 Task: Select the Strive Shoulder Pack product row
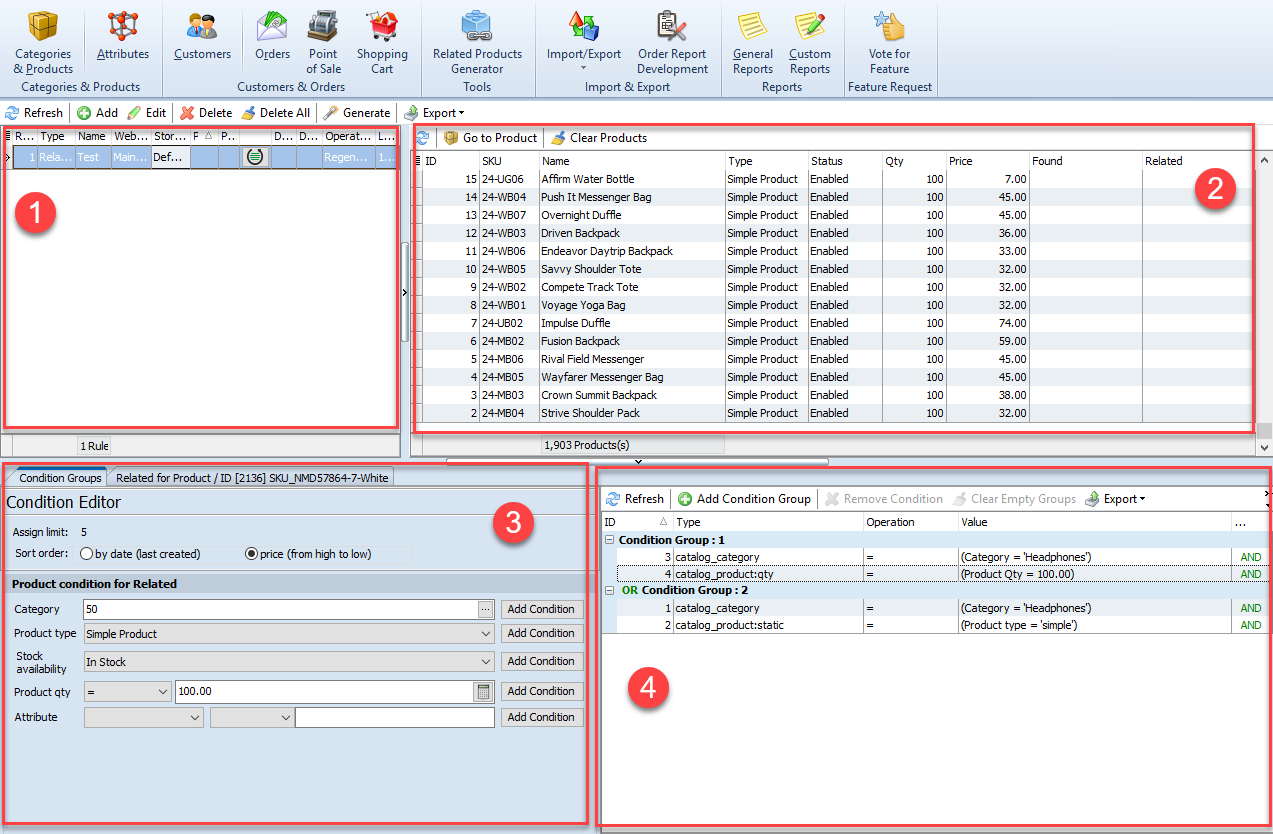[834, 413]
